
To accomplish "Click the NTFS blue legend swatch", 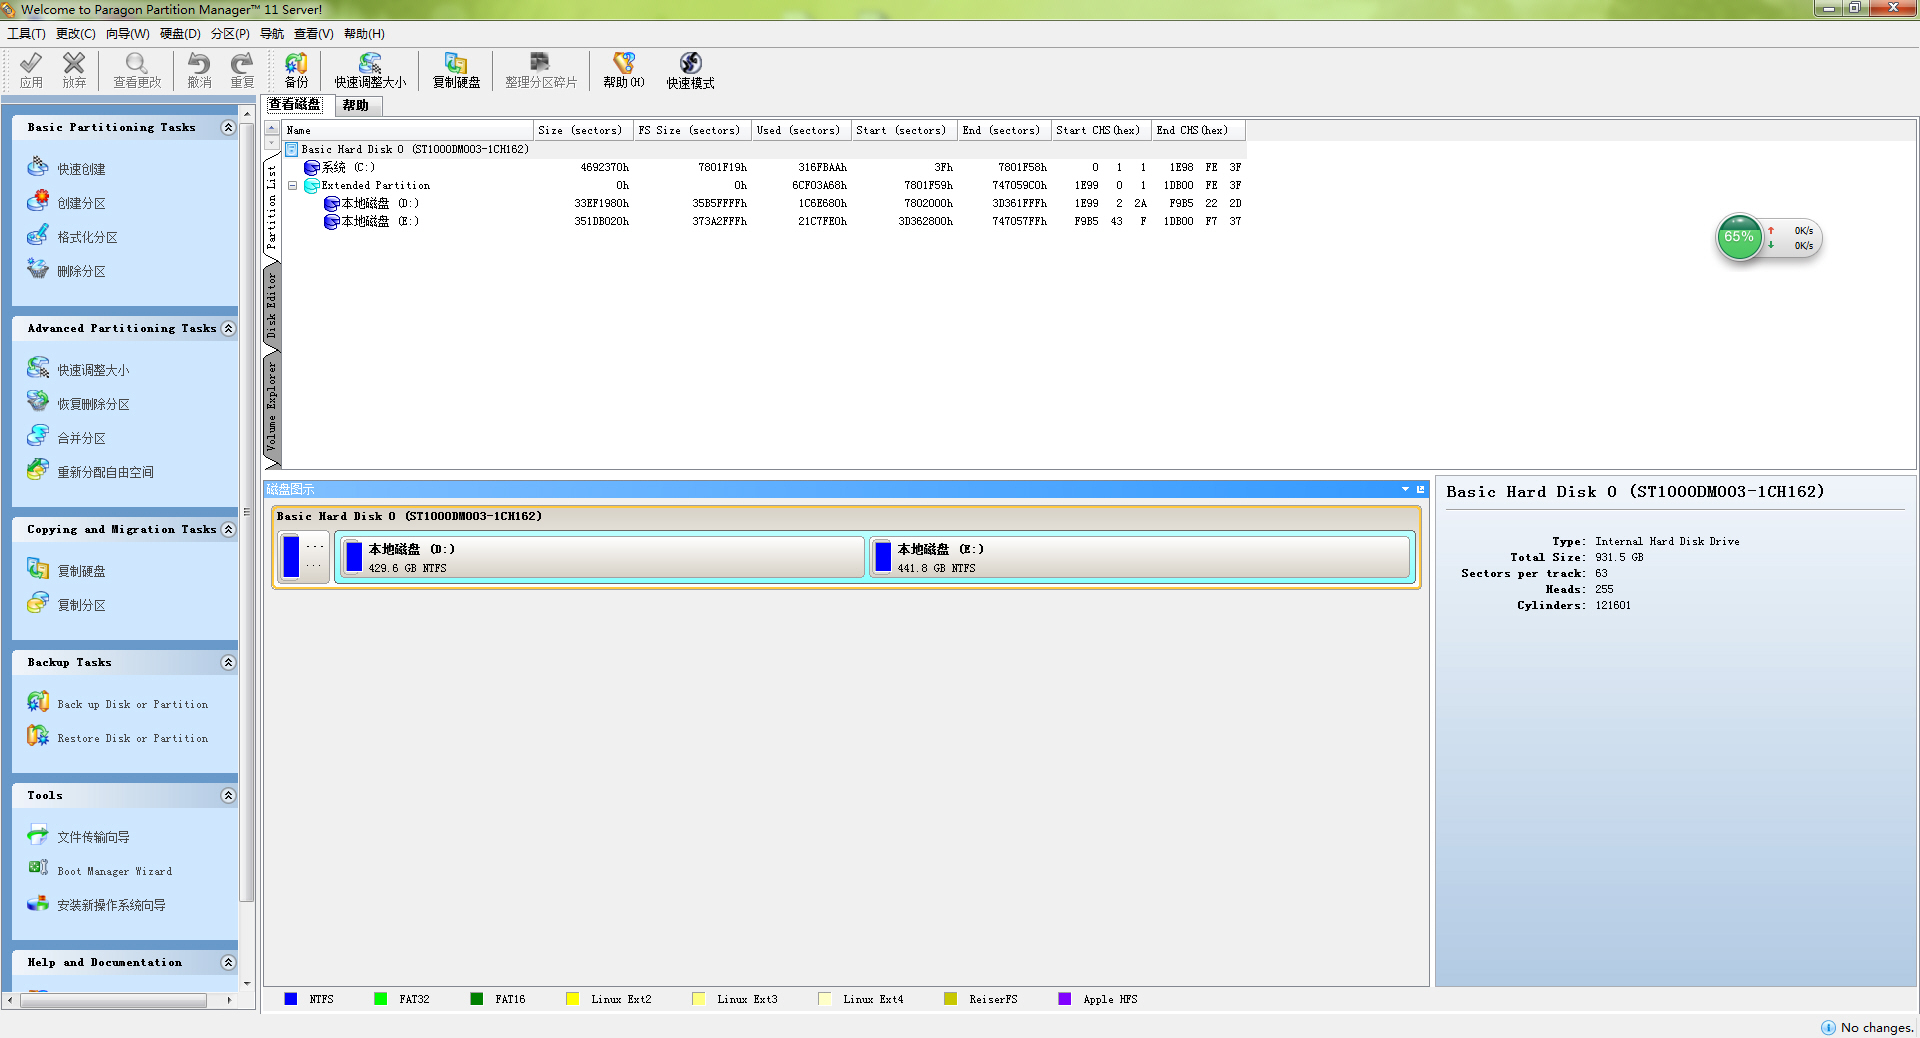I will [290, 999].
